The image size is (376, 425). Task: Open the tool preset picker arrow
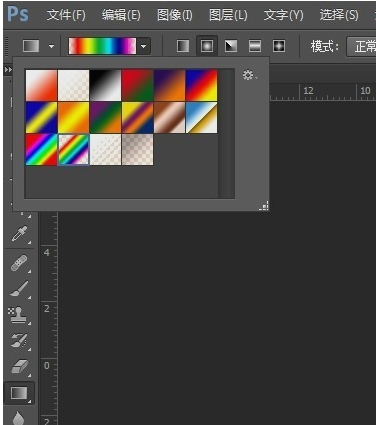point(51,46)
